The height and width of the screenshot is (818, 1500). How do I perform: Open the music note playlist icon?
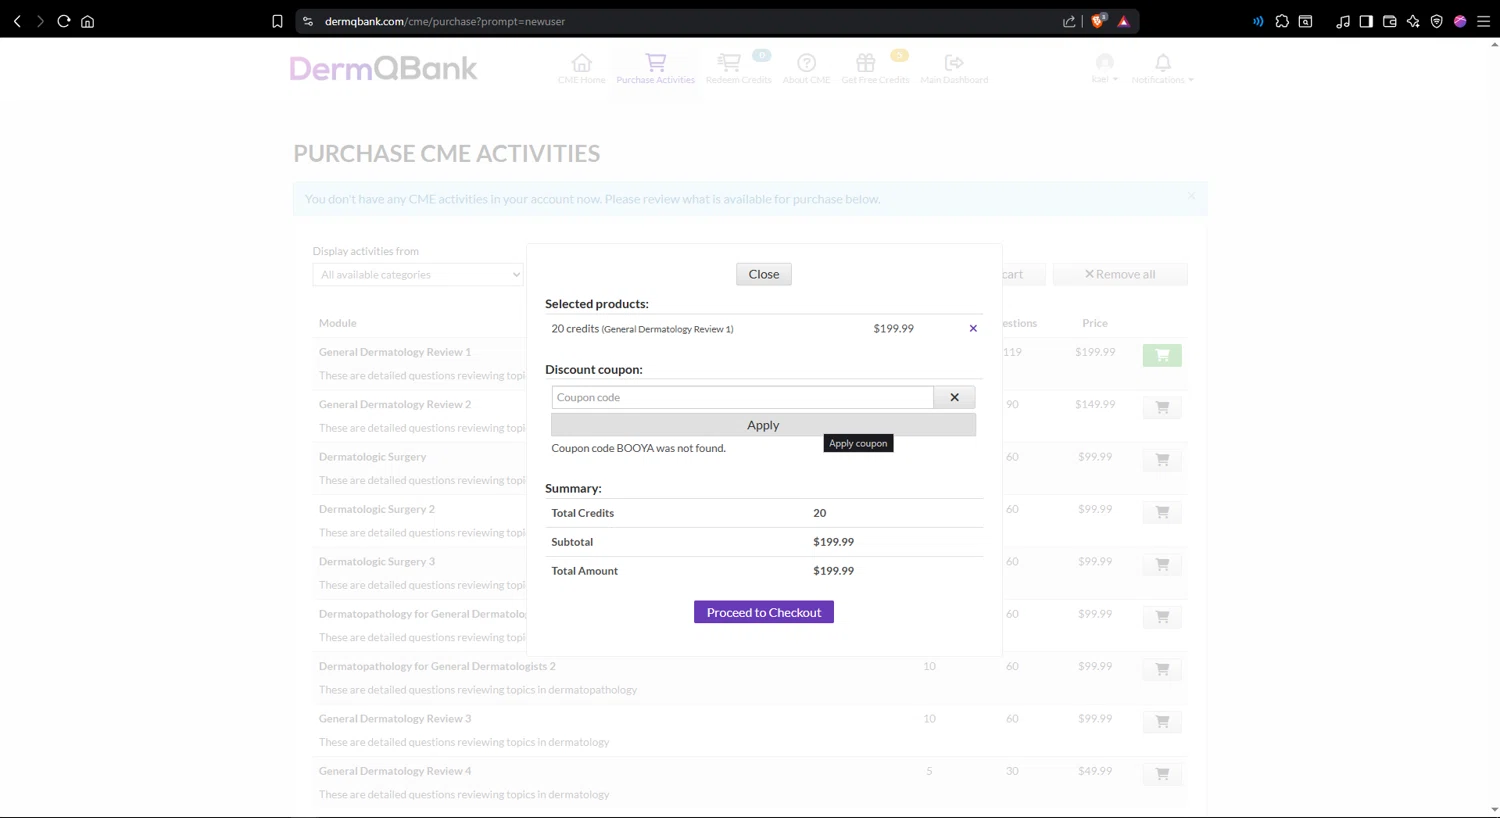click(1343, 21)
